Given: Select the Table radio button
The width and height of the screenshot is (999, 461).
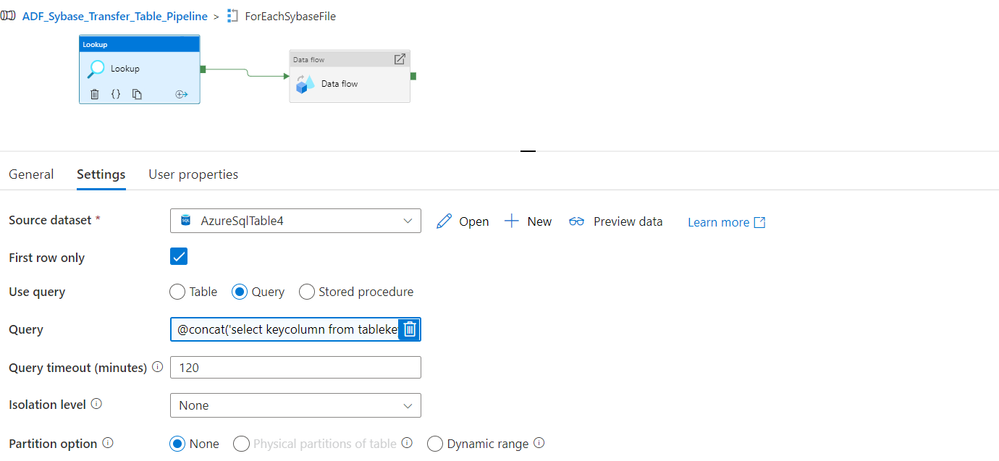Looking at the screenshot, I should point(178,292).
